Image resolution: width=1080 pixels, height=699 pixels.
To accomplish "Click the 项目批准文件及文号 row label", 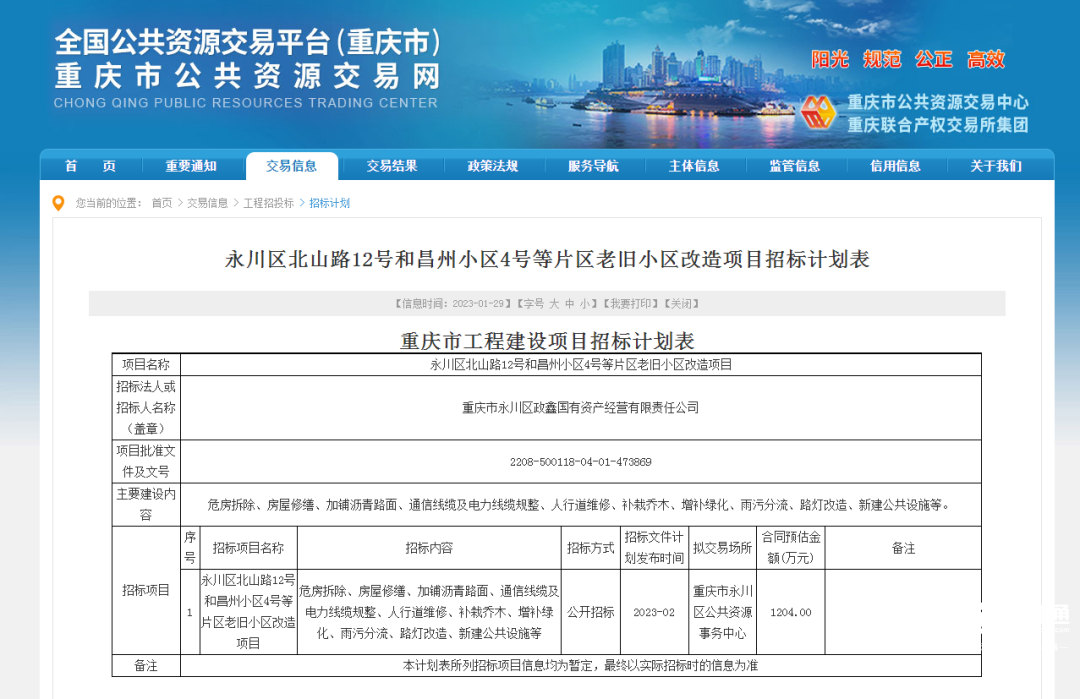I will [146, 461].
